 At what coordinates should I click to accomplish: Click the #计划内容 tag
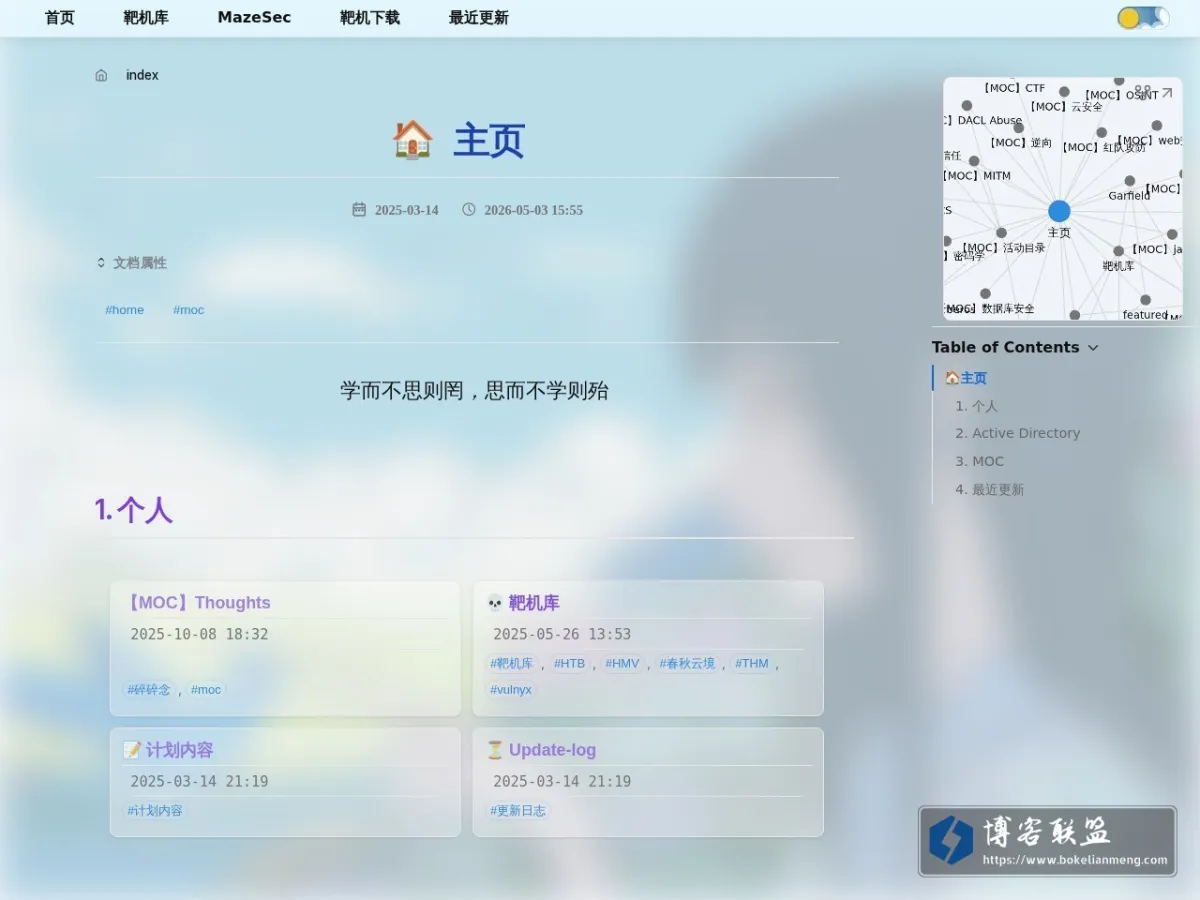point(155,811)
